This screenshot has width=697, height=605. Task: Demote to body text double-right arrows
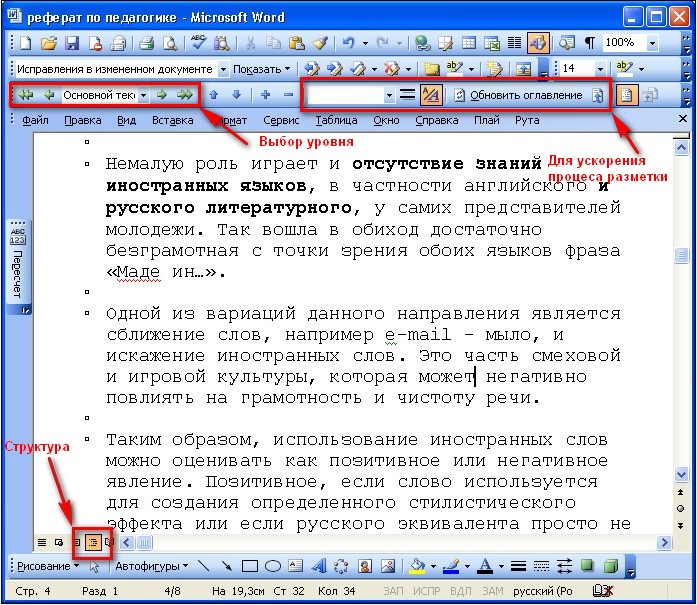click(185, 95)
